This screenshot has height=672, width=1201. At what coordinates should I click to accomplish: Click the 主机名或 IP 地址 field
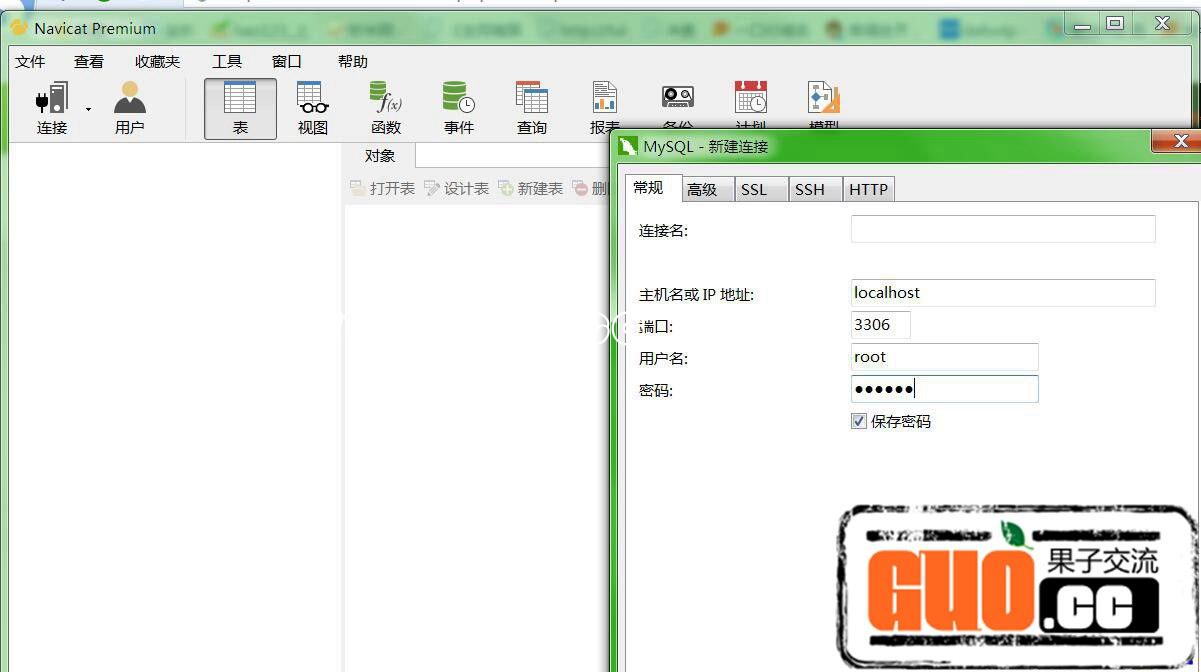pyautogui.click(x=1002, y=293)
